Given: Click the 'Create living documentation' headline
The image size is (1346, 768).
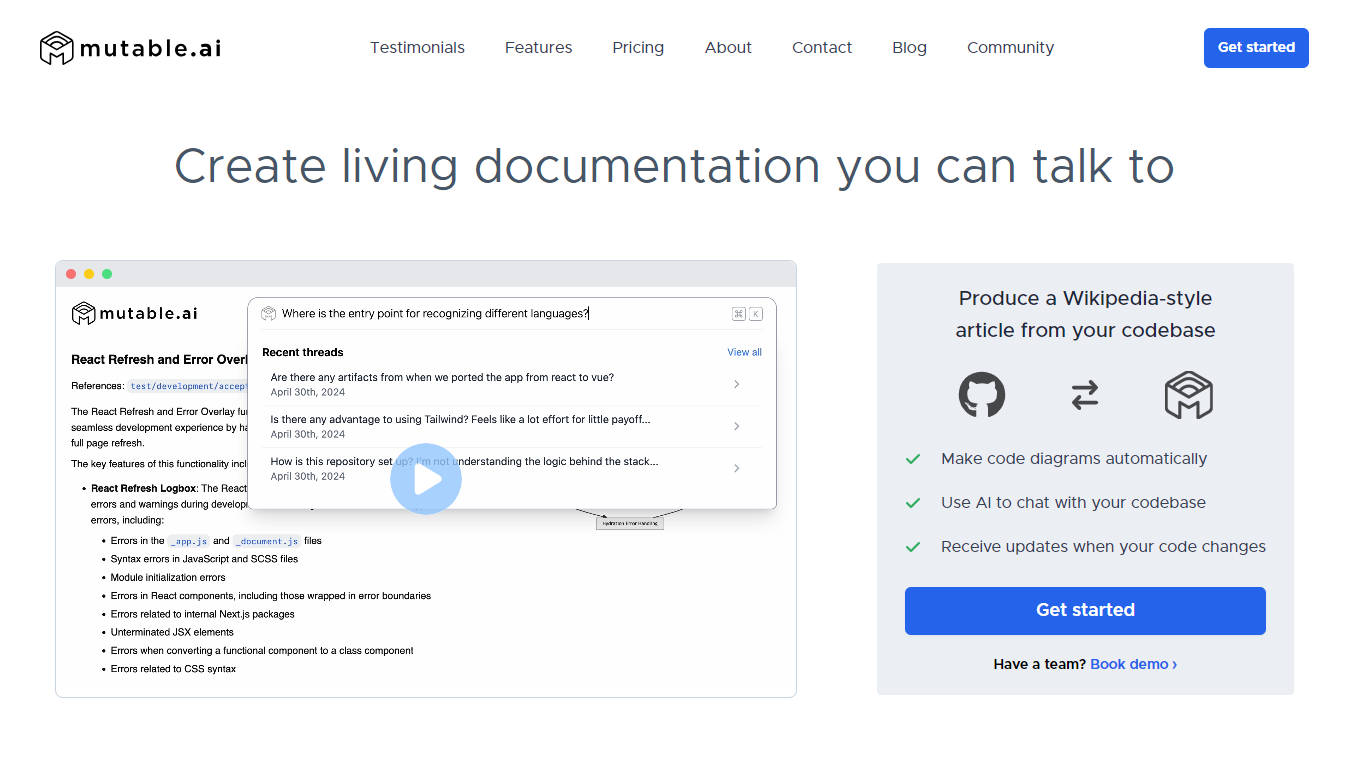Looking at the screenshot, I should (673, 166).
